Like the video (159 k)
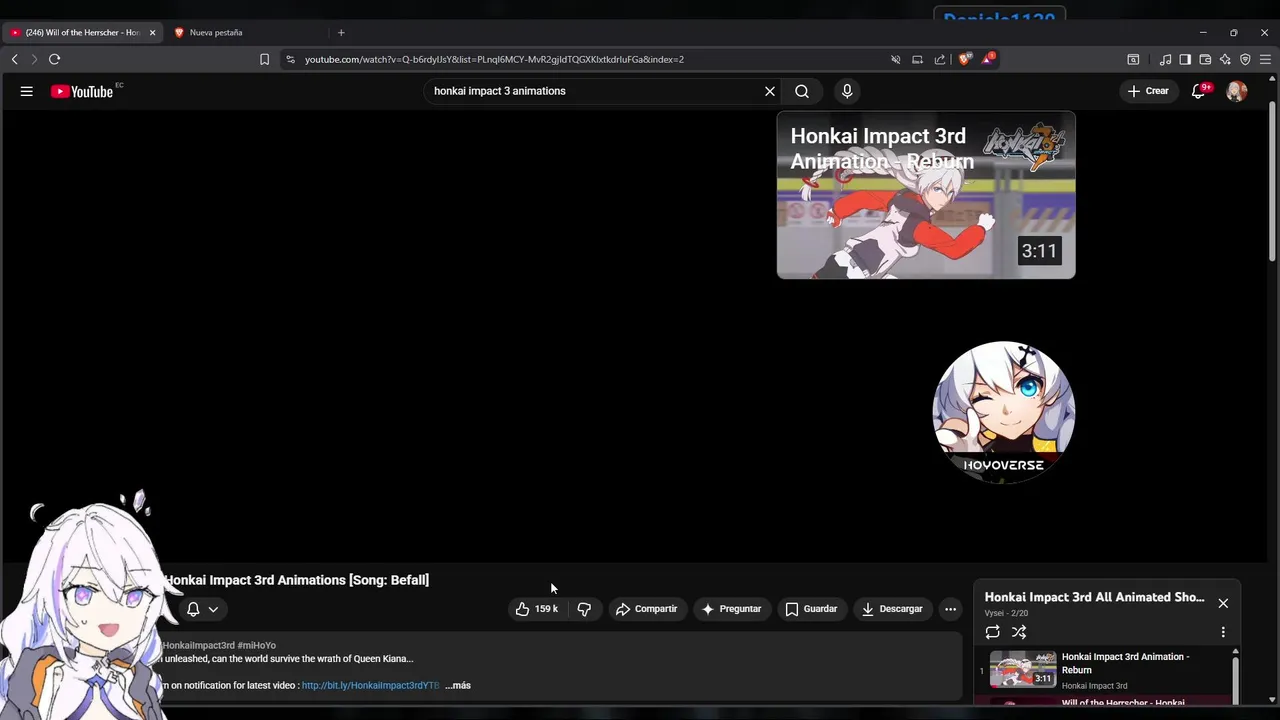This screenshot has height=720, width=1280. [x=537, y=609]
